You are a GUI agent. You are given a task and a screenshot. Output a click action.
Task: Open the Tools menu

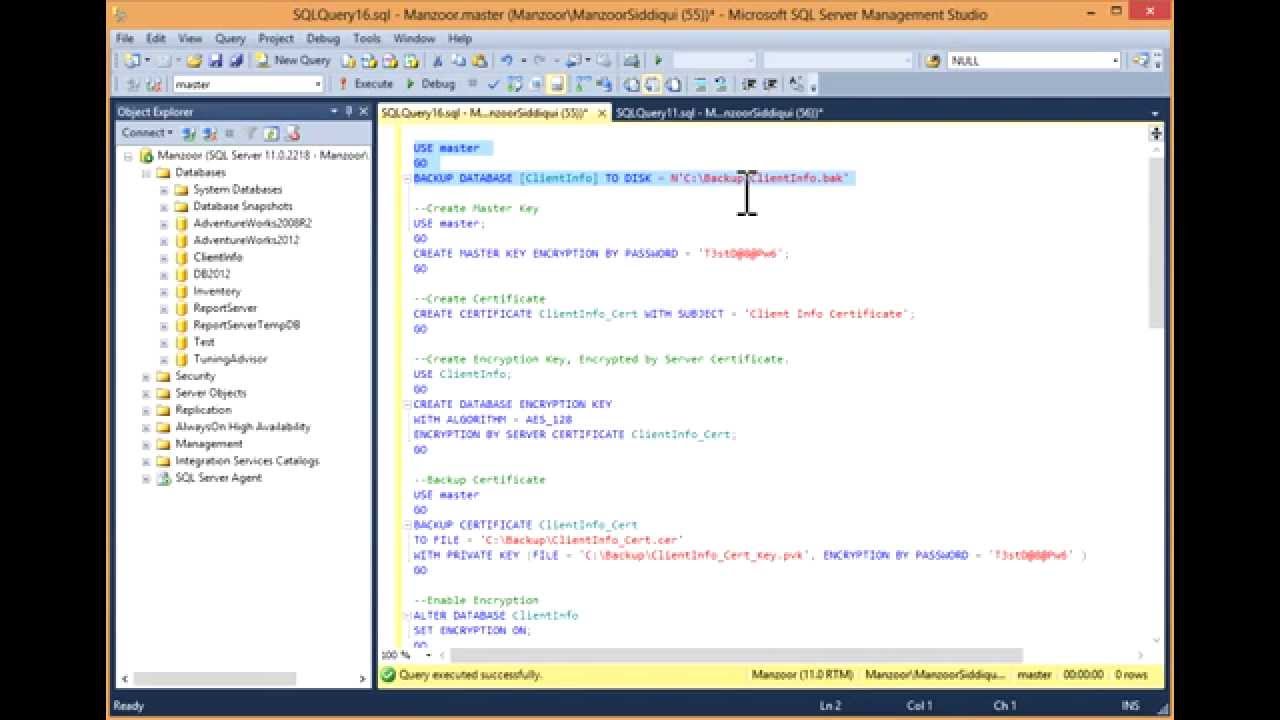pyautogui.click(x=367, y=38)
